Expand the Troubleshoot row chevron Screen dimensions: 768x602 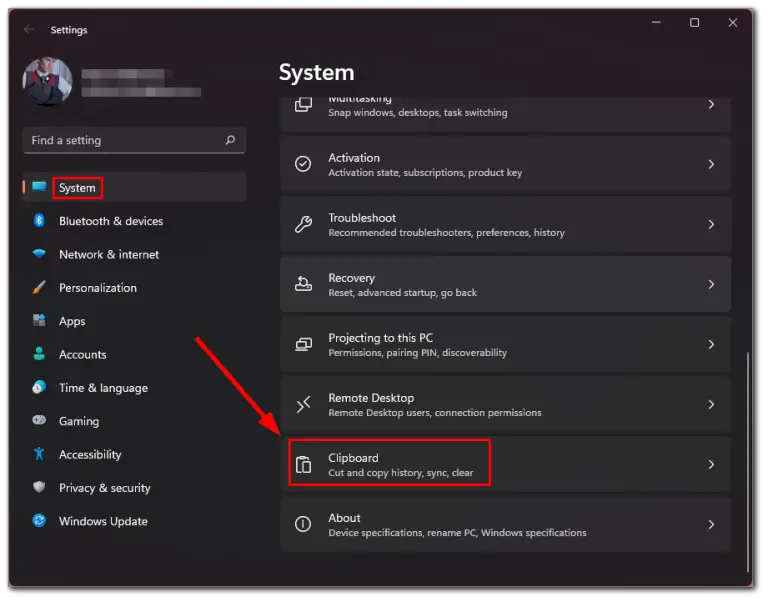pyautogui.click(x=711, y=225)
